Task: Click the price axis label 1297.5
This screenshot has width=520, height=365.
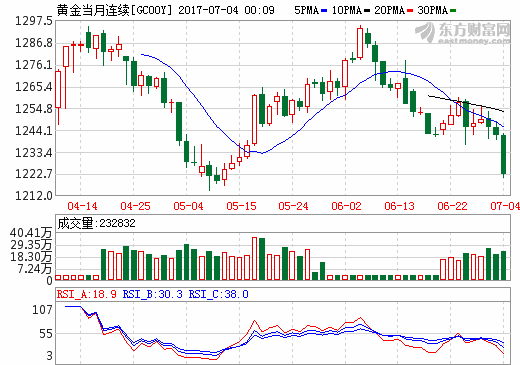Action: pos(34,21)
